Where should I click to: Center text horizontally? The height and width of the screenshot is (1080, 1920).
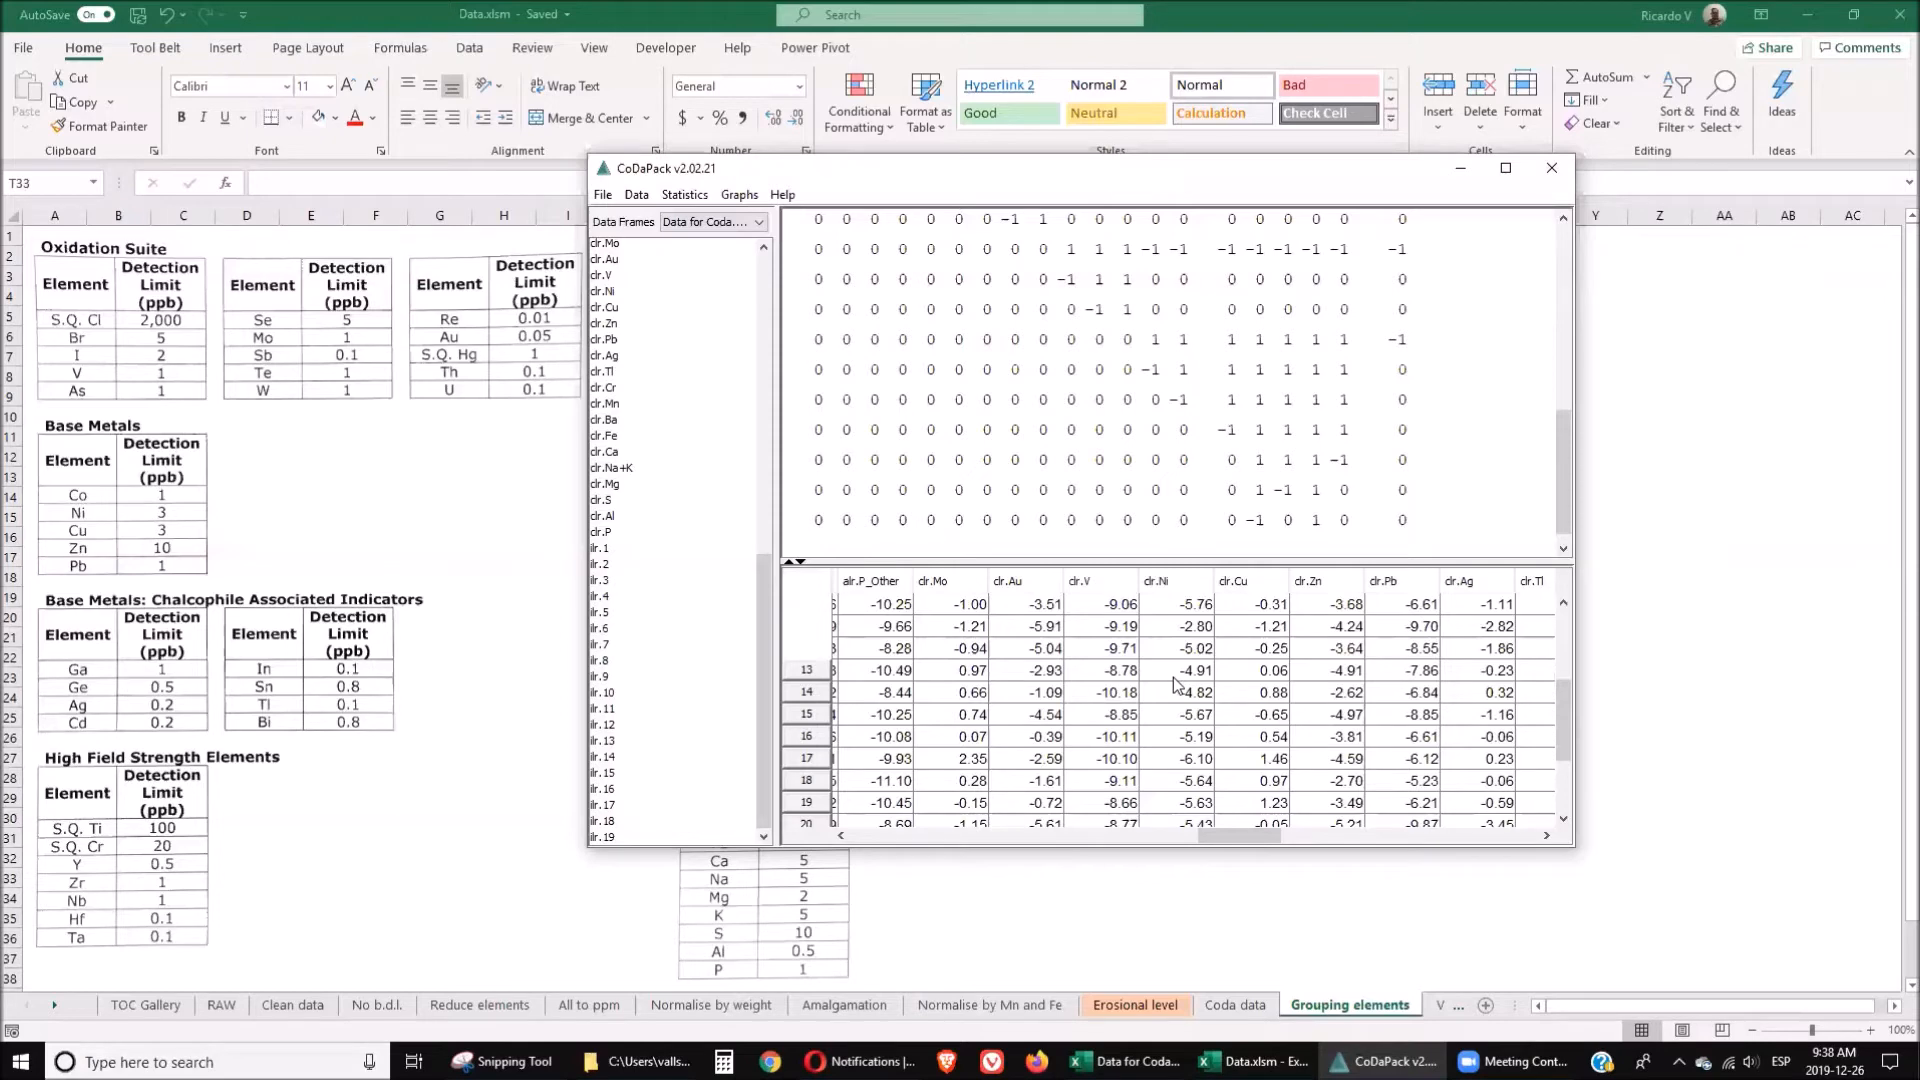tap(430, 118)
